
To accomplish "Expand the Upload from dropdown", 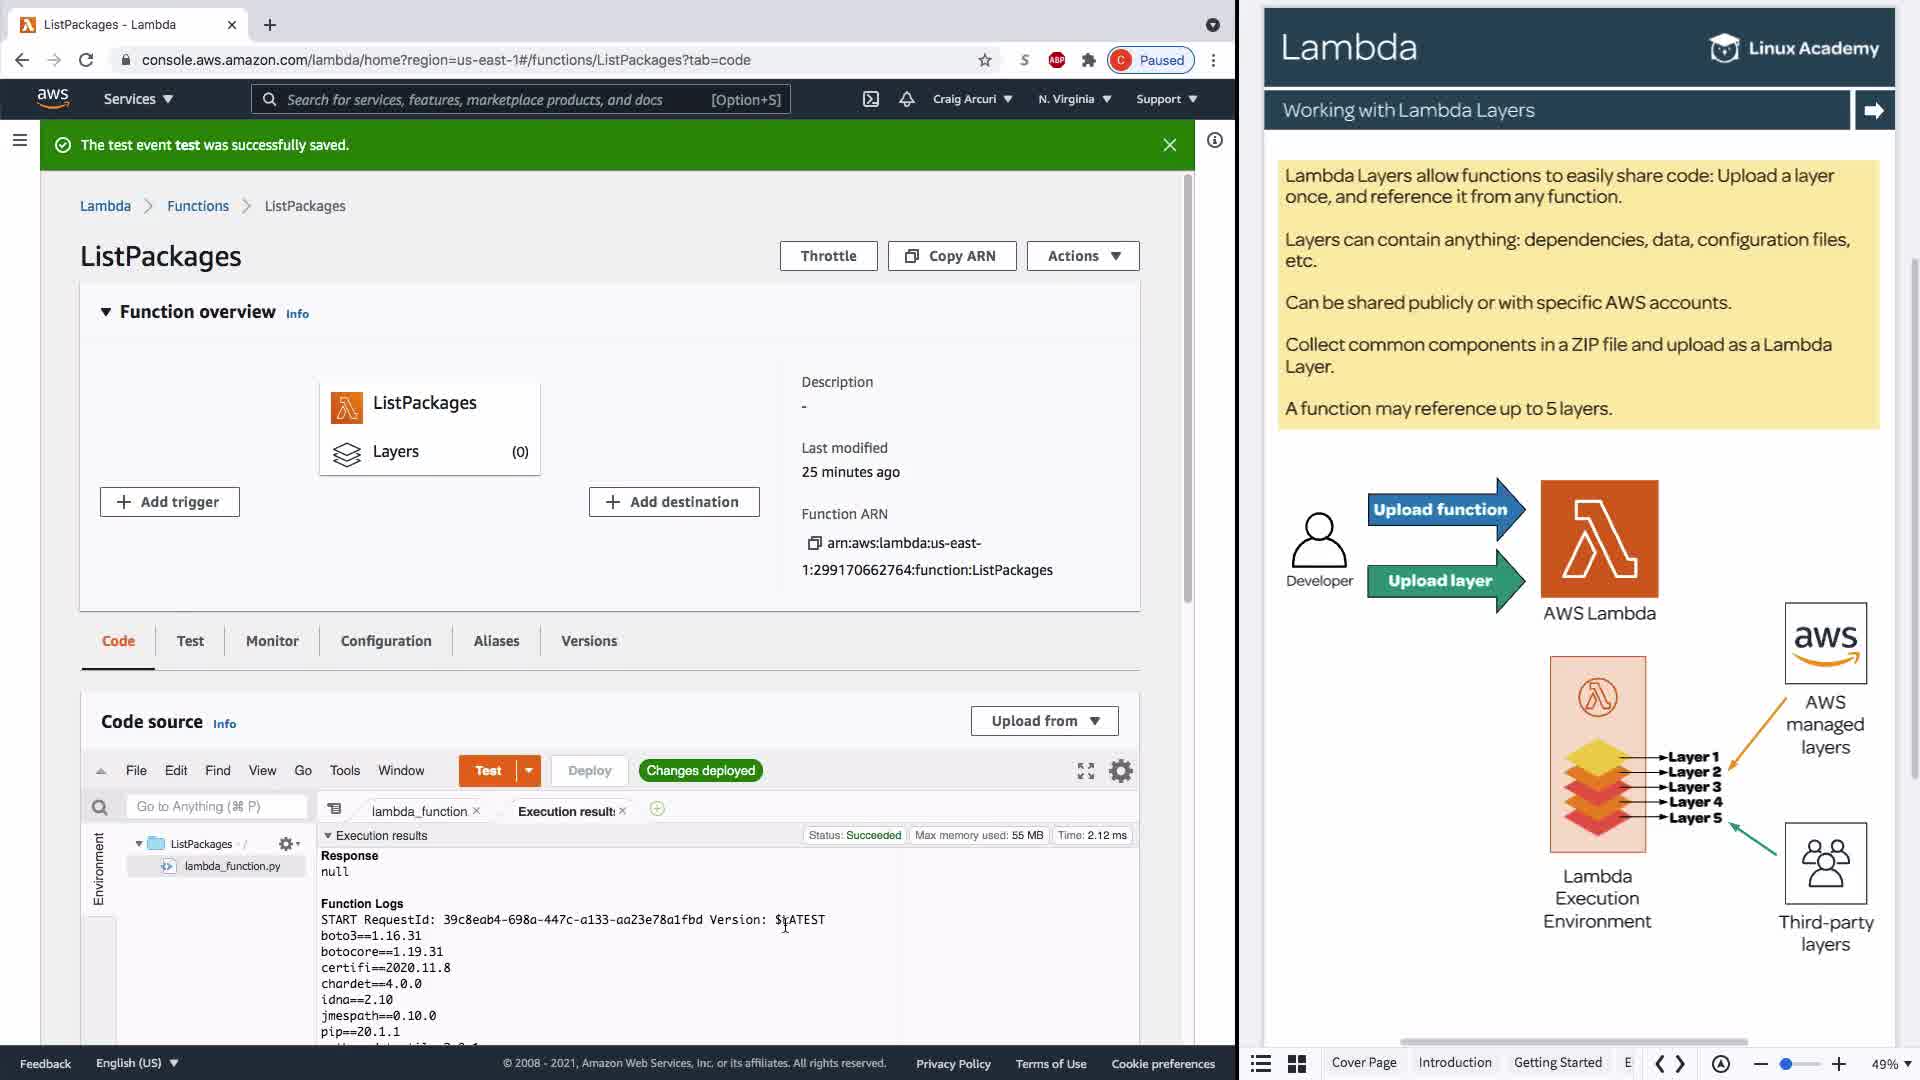I will (1044, 721).
